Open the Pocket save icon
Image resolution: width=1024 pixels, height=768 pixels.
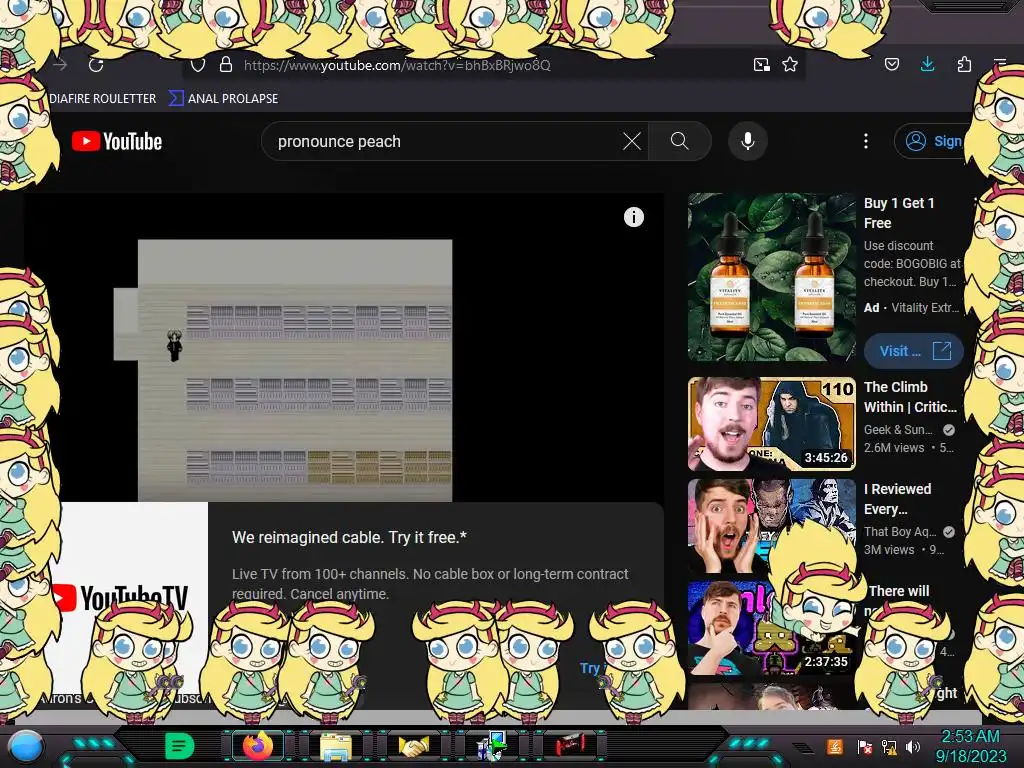891,64
